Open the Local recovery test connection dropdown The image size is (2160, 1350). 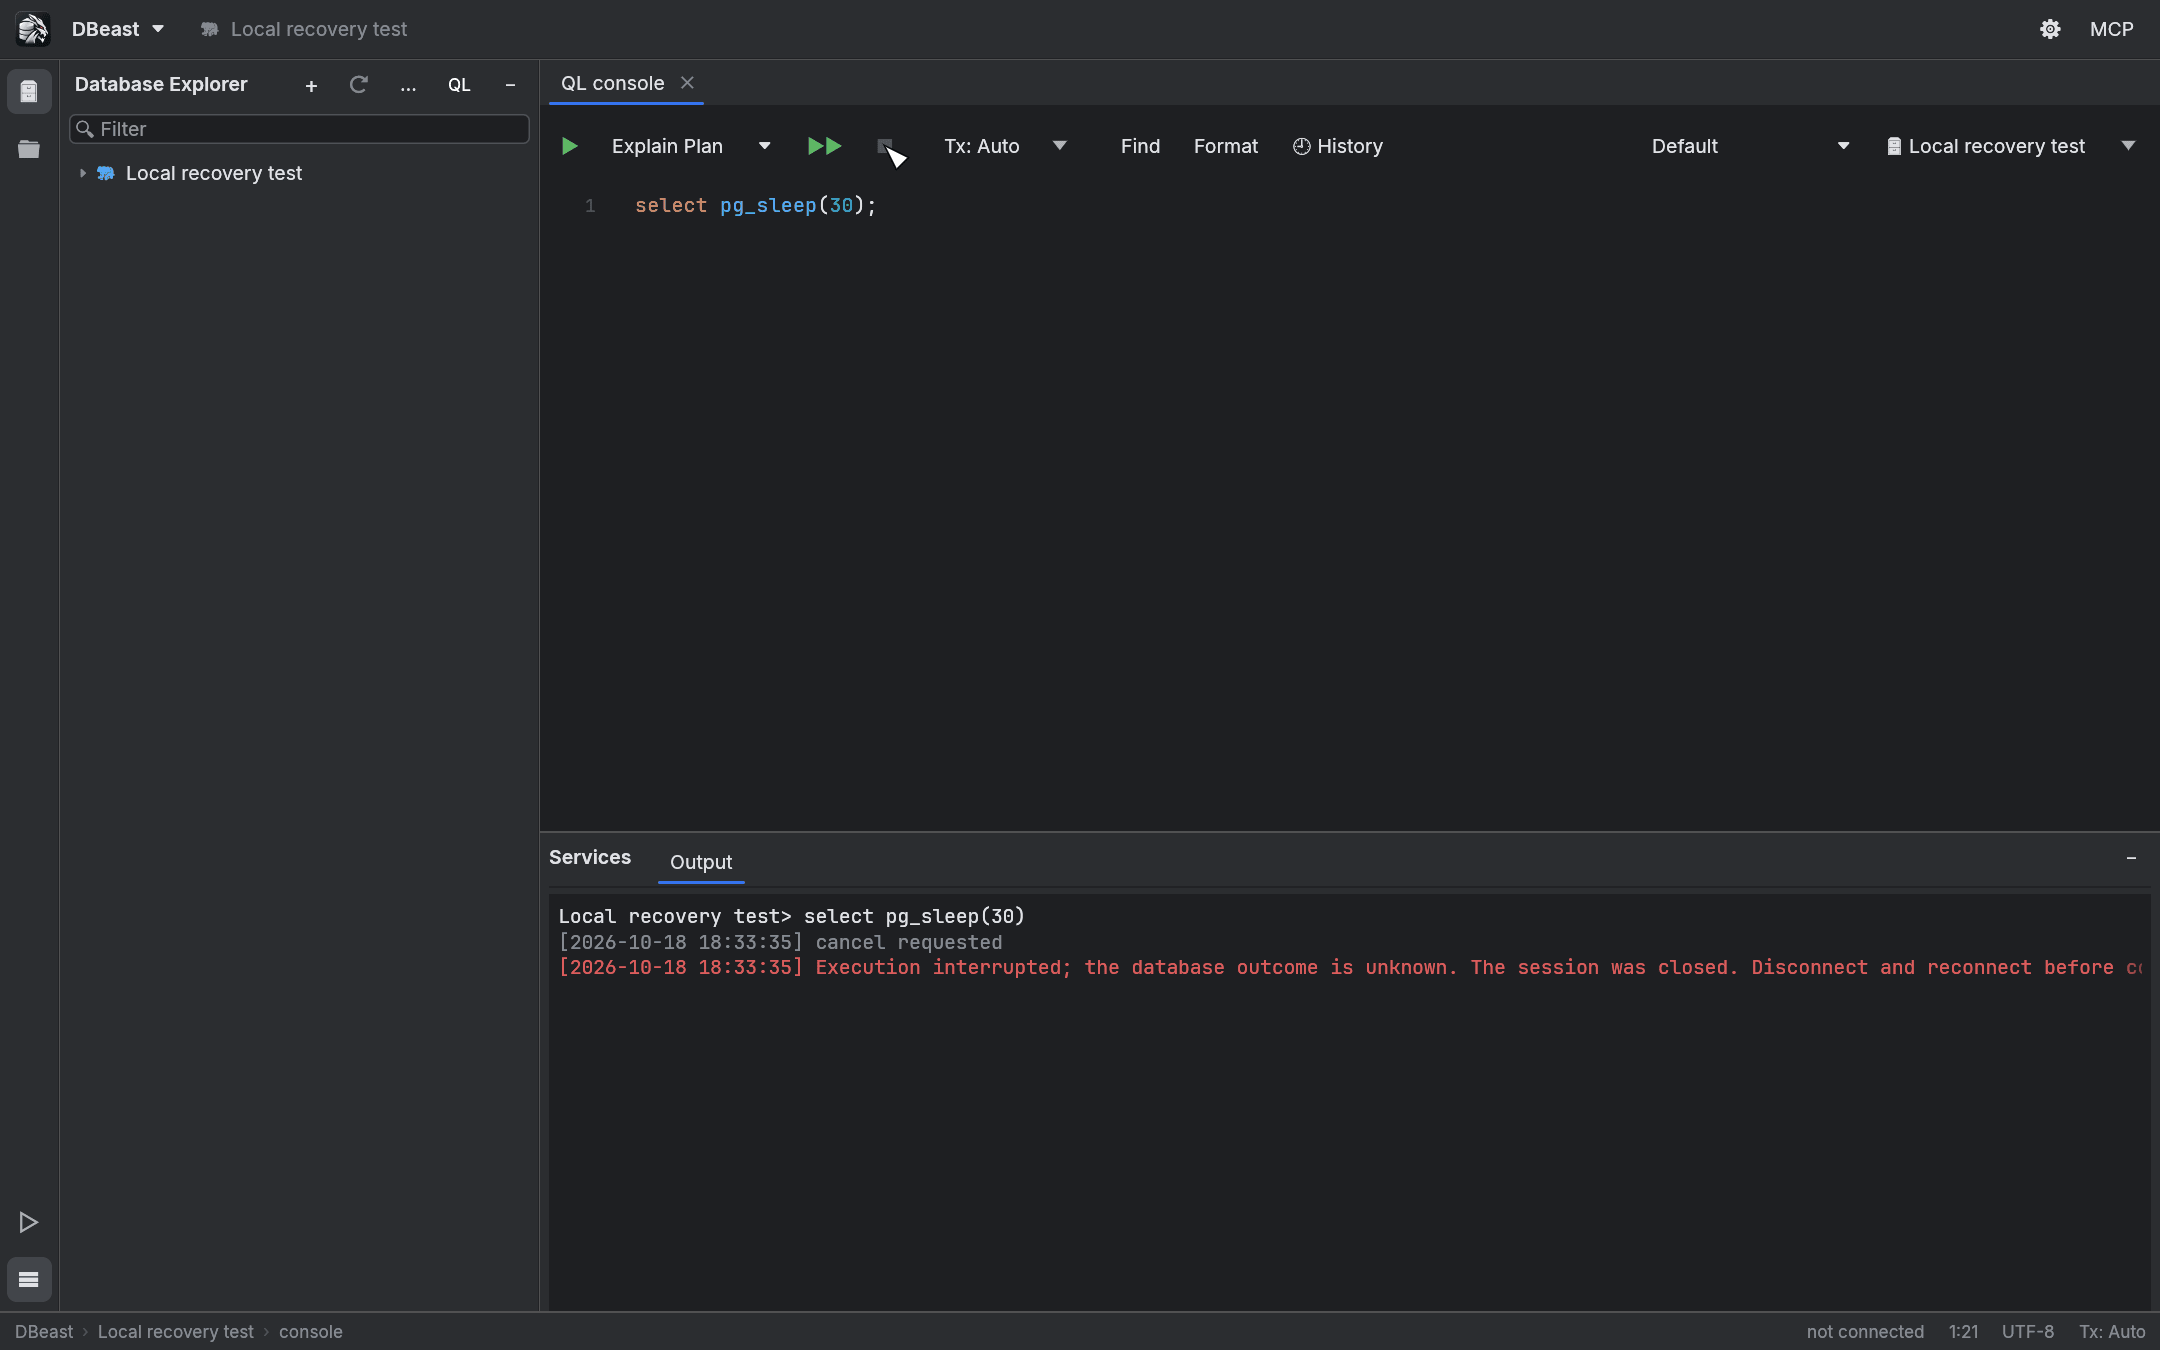click(2011, 146)
